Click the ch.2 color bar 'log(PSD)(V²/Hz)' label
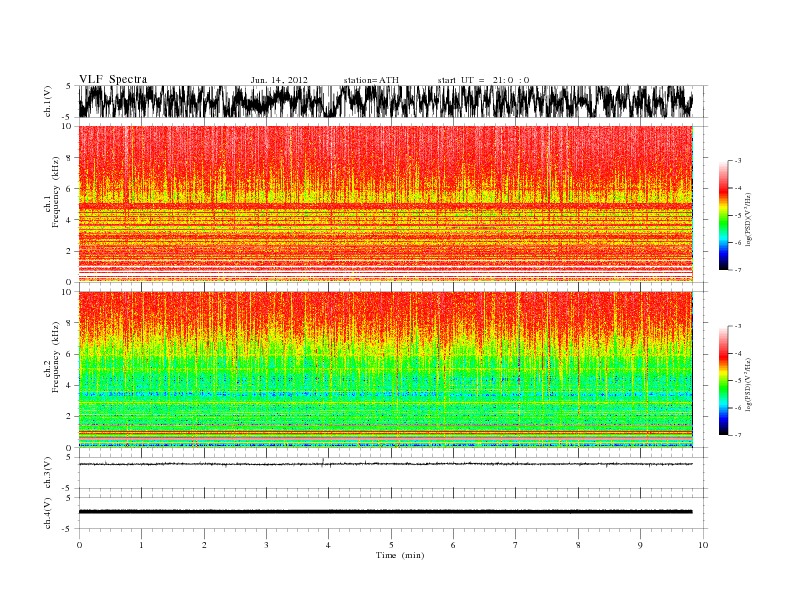792x612 pixels. point(748,384)
